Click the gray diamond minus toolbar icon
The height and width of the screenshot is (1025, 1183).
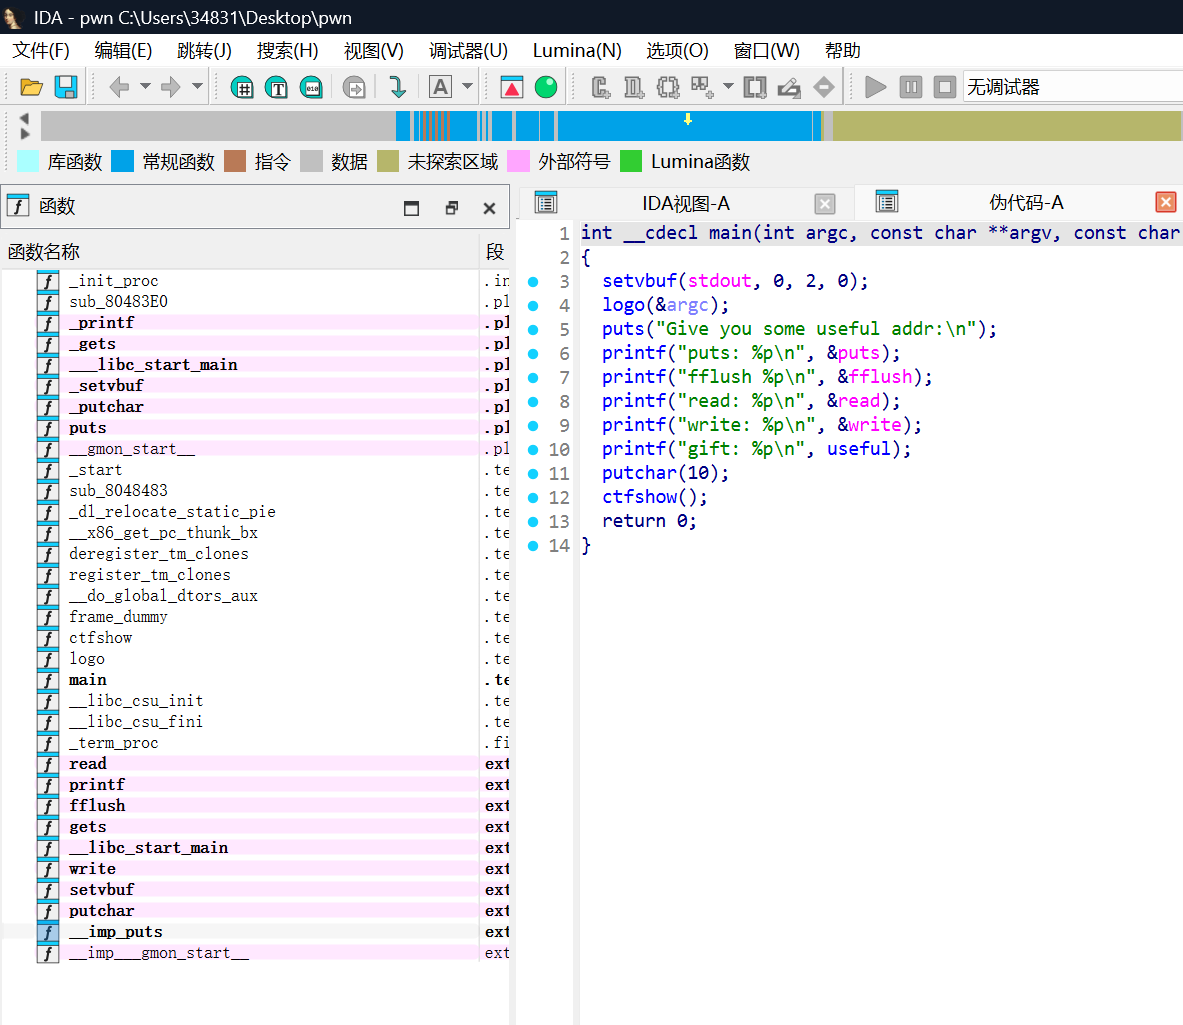click(824, 87)
